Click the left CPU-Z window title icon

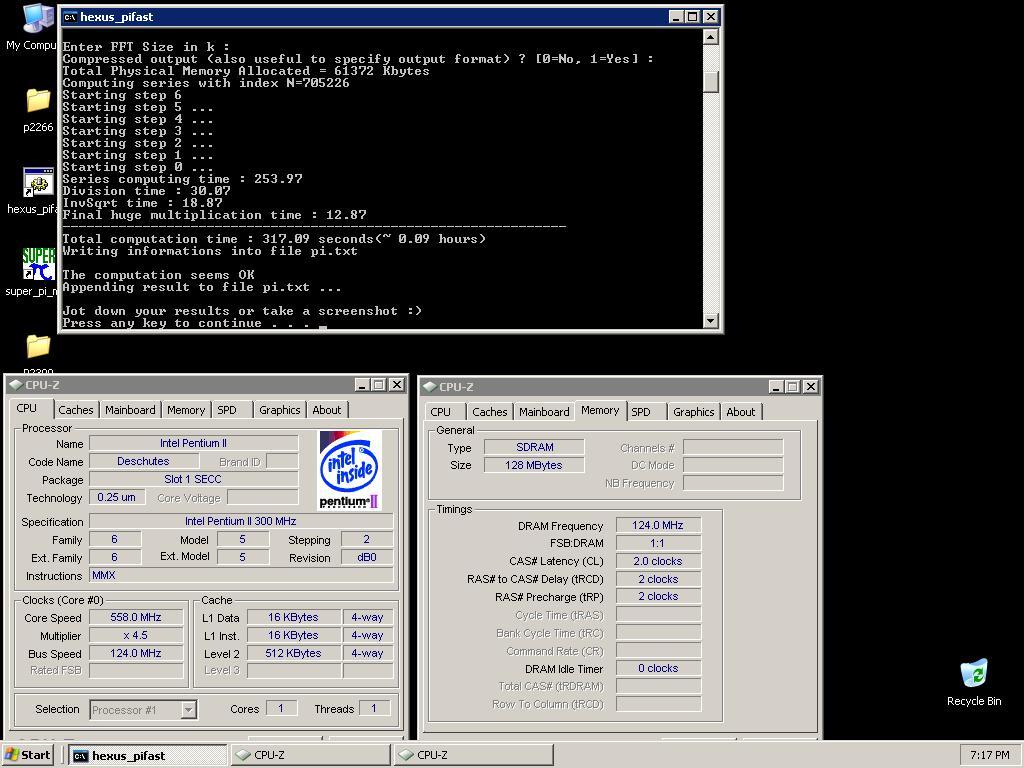16,385
